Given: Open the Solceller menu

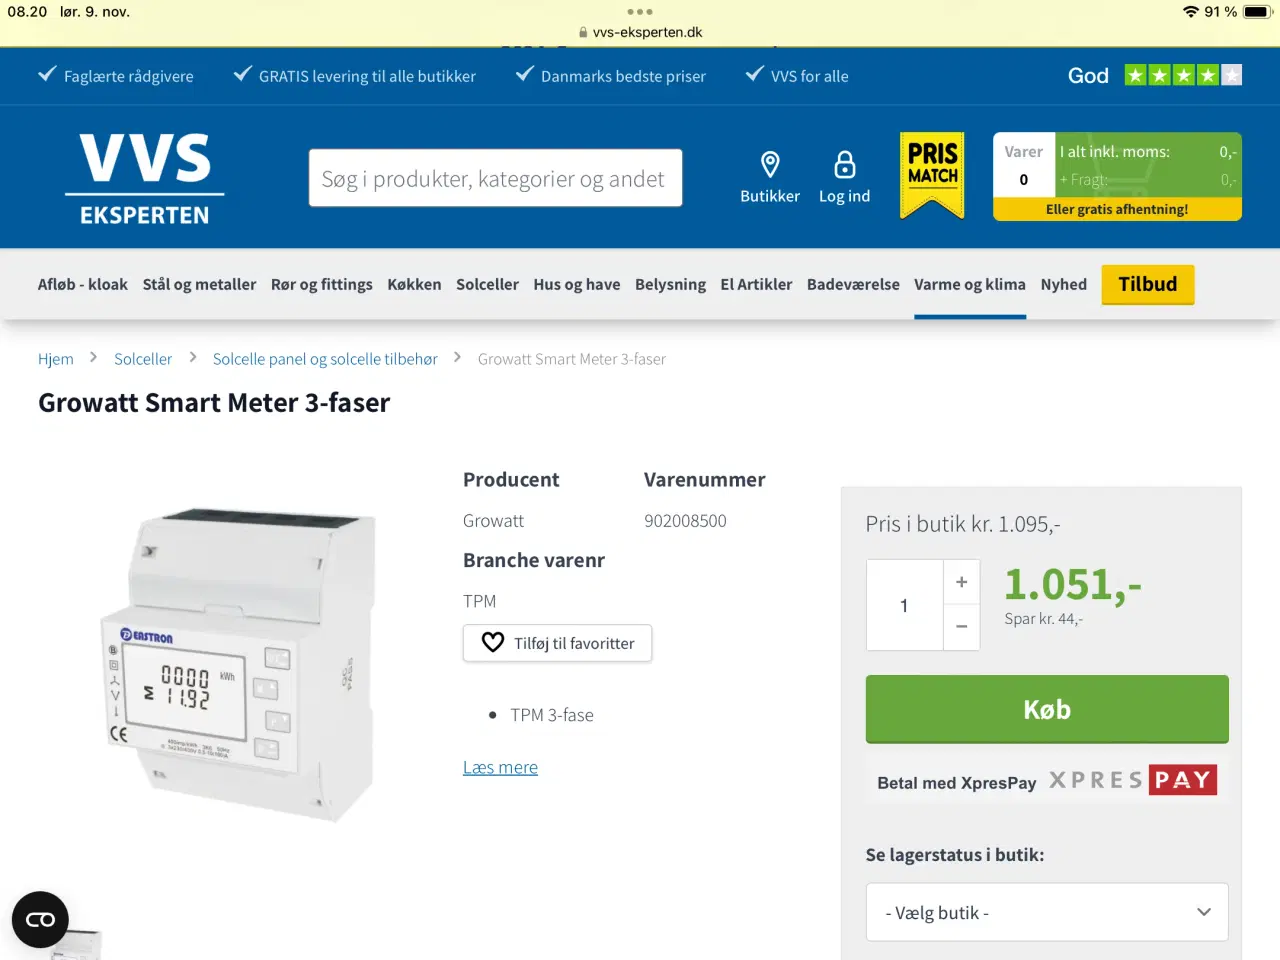Looking at the screenshot, I should point(487,284).
